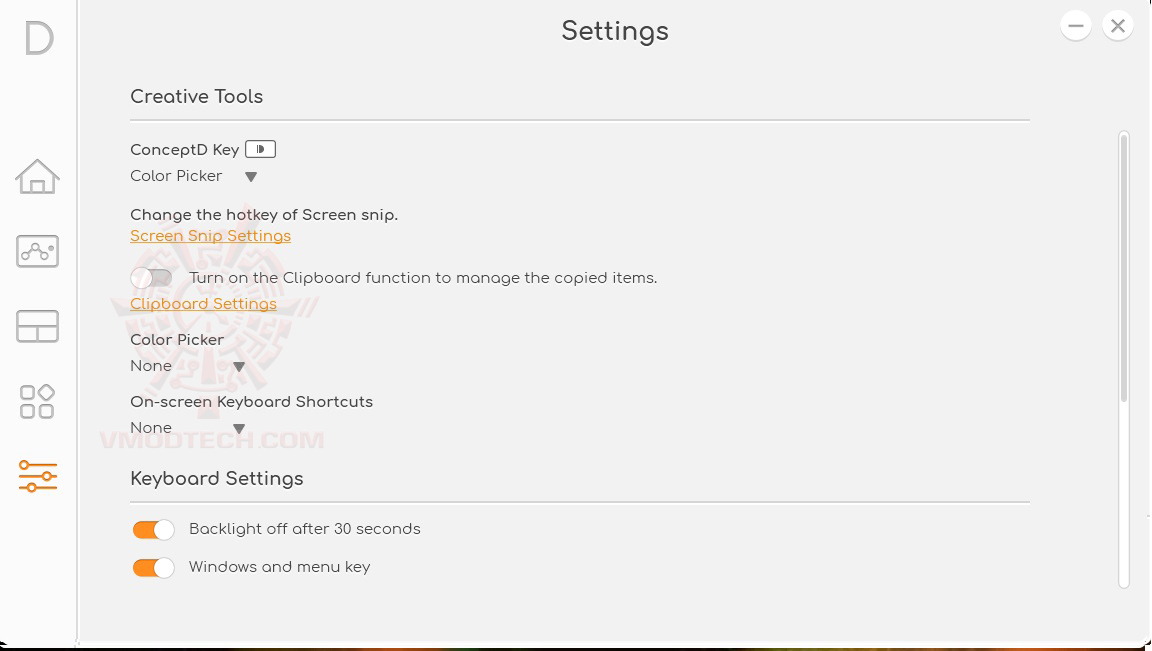
Task: Open Screen Snip Settings link
Action: click(210, 236)
